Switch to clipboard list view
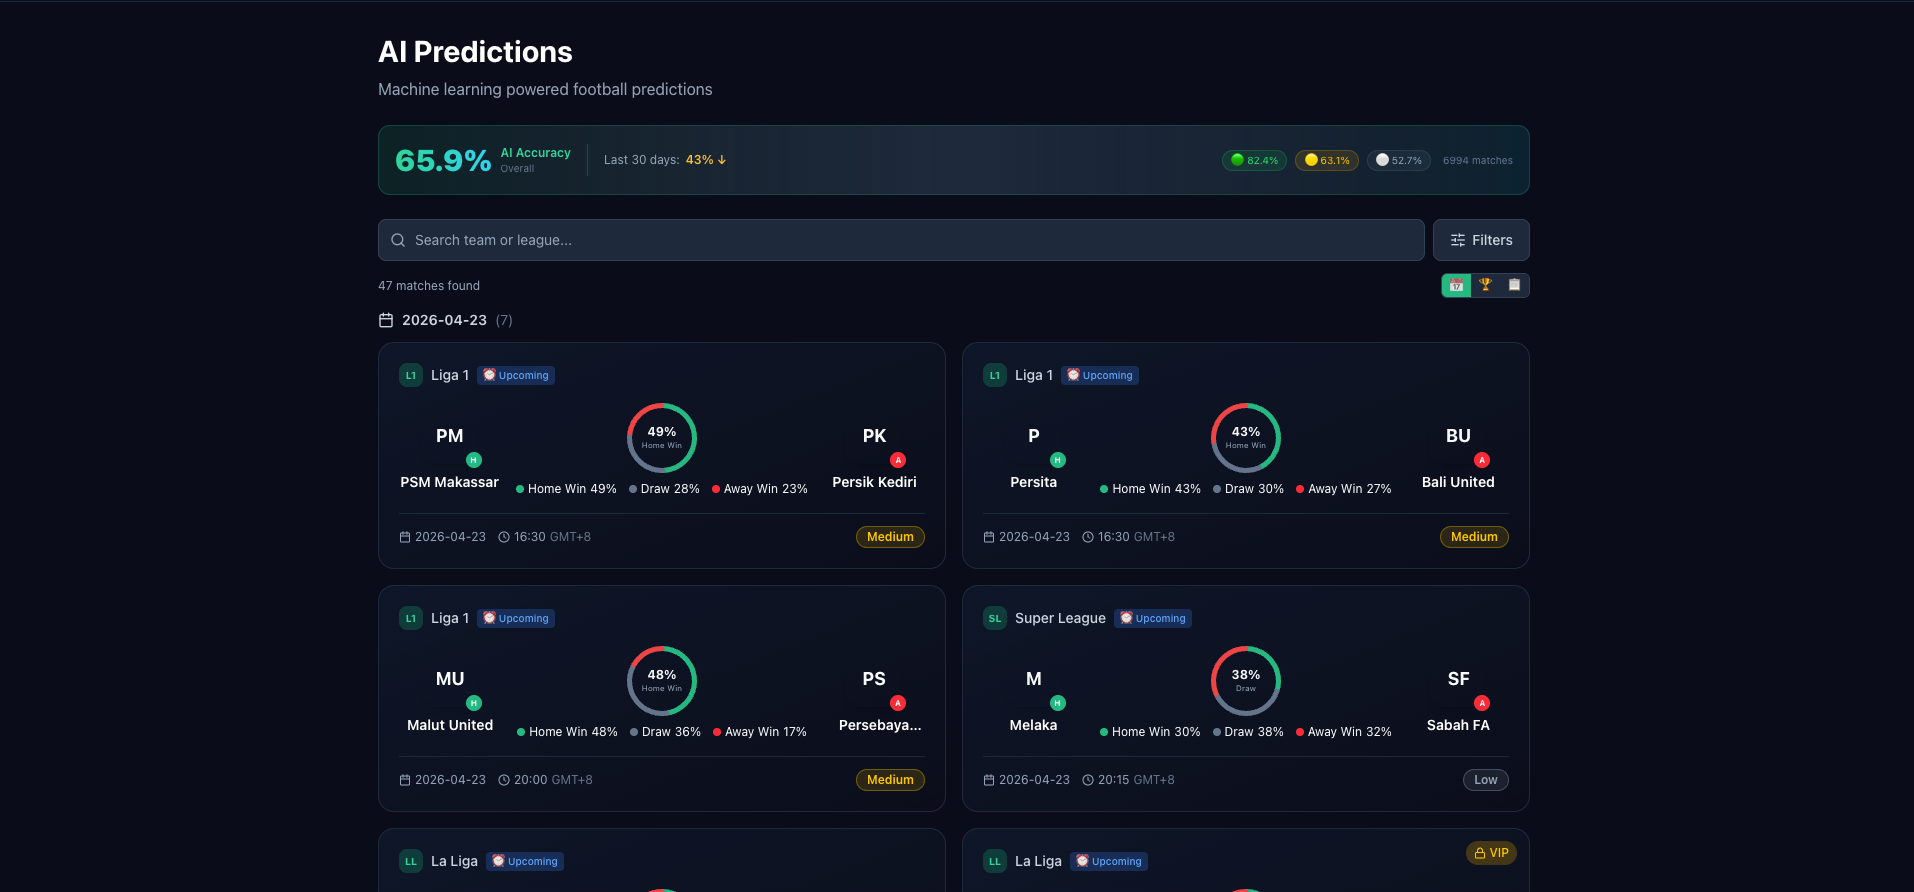1914x892 pixels. pyautogui.click(x=1514, y=285)
